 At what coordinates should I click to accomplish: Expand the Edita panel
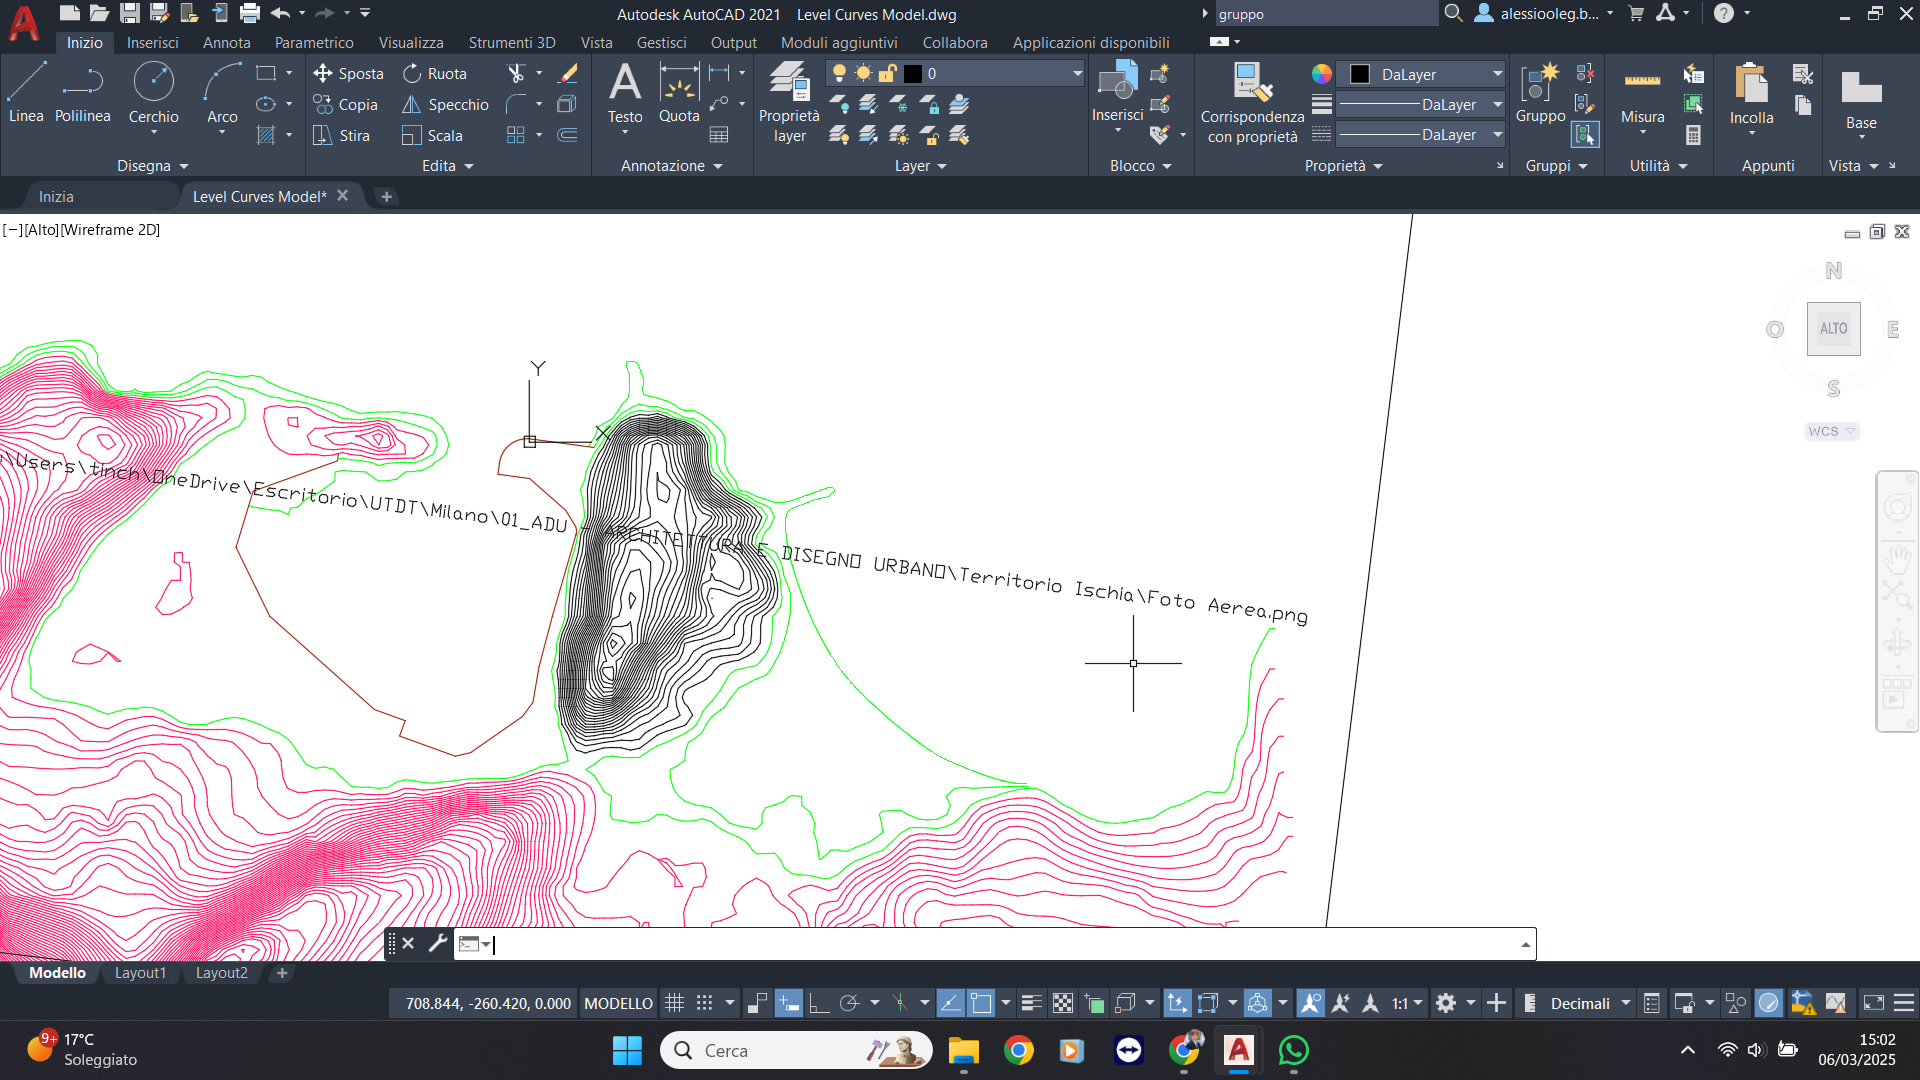(x=447, y=166)
